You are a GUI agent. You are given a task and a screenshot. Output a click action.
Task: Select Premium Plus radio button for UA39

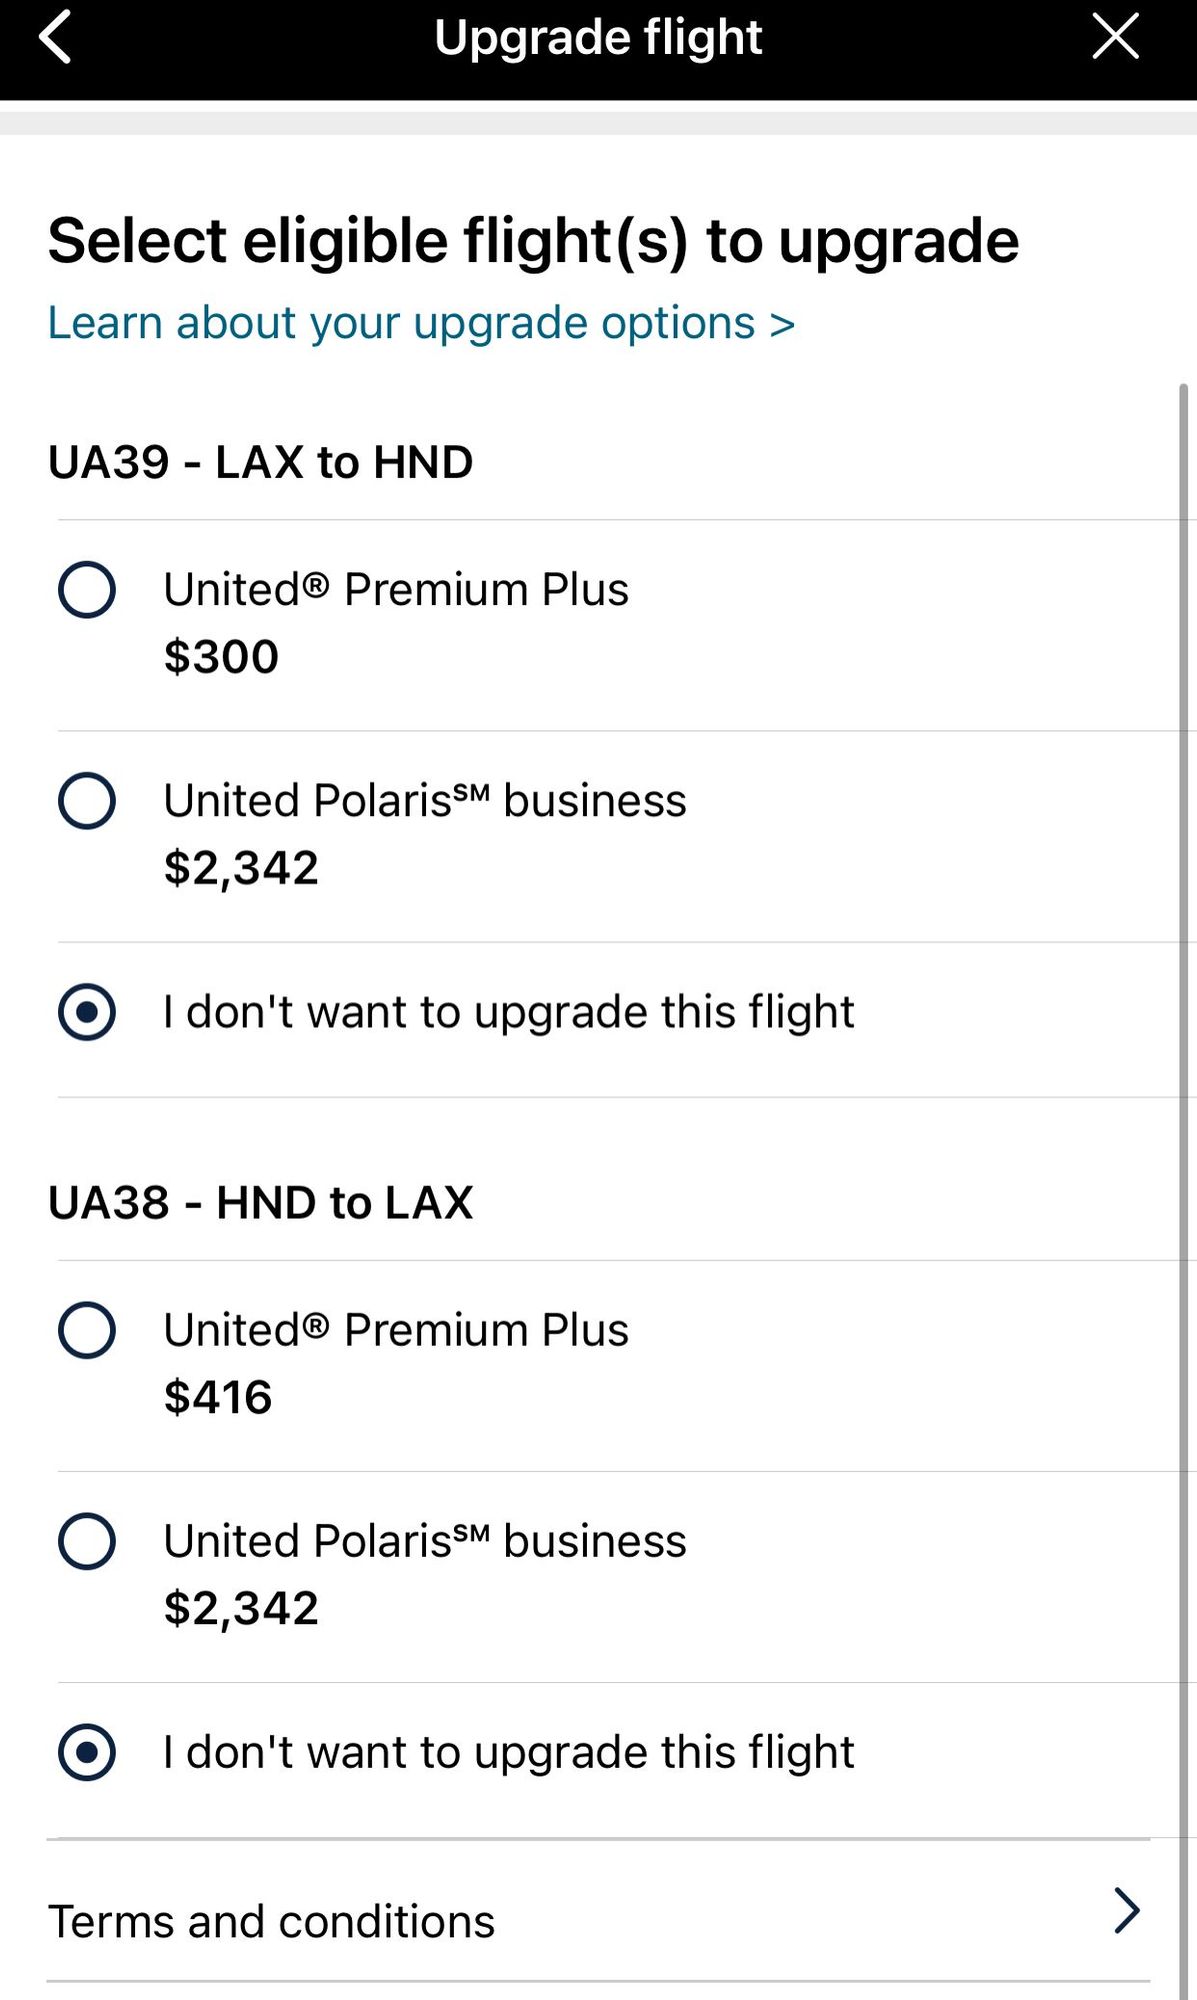pyautogui.click(x=87, y=589)
